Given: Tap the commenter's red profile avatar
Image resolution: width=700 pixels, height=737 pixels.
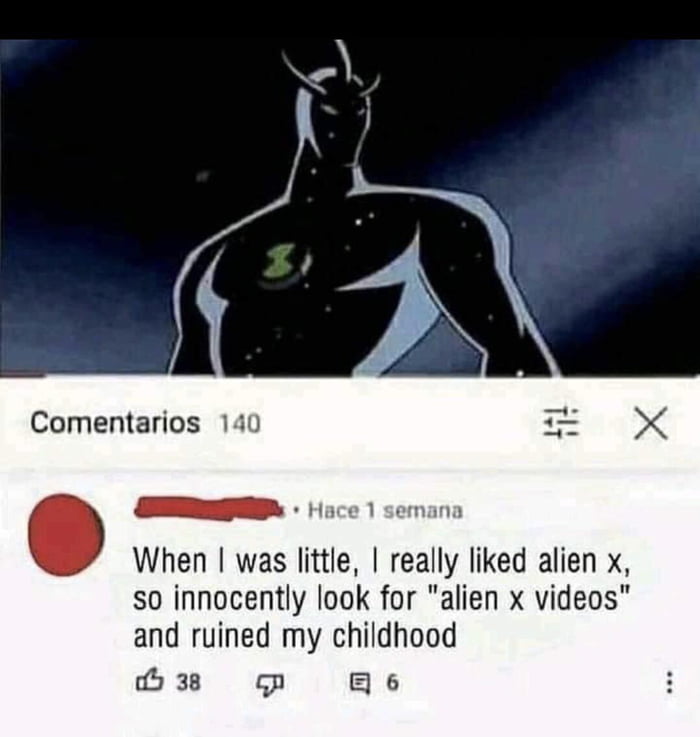Looking at the screenshot, I should click(66, 534).
